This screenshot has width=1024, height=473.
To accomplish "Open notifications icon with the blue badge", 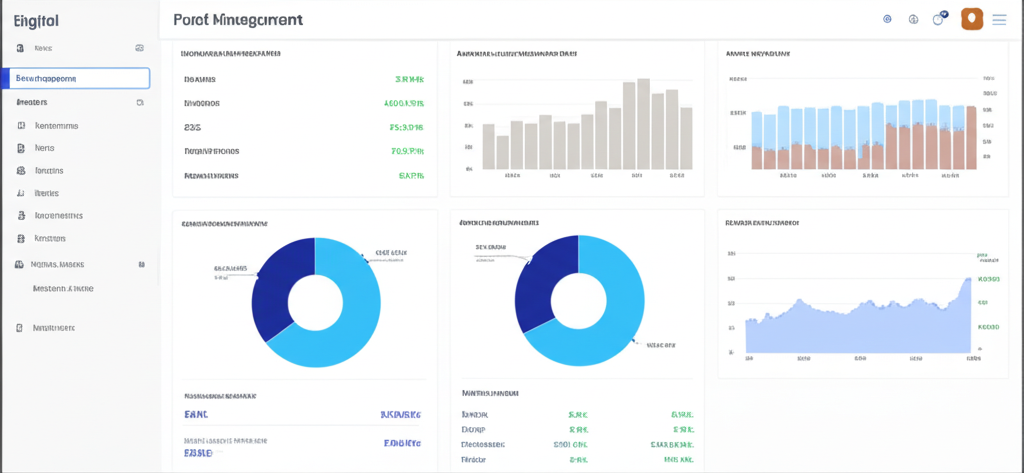I will click(x=940, y=19).
